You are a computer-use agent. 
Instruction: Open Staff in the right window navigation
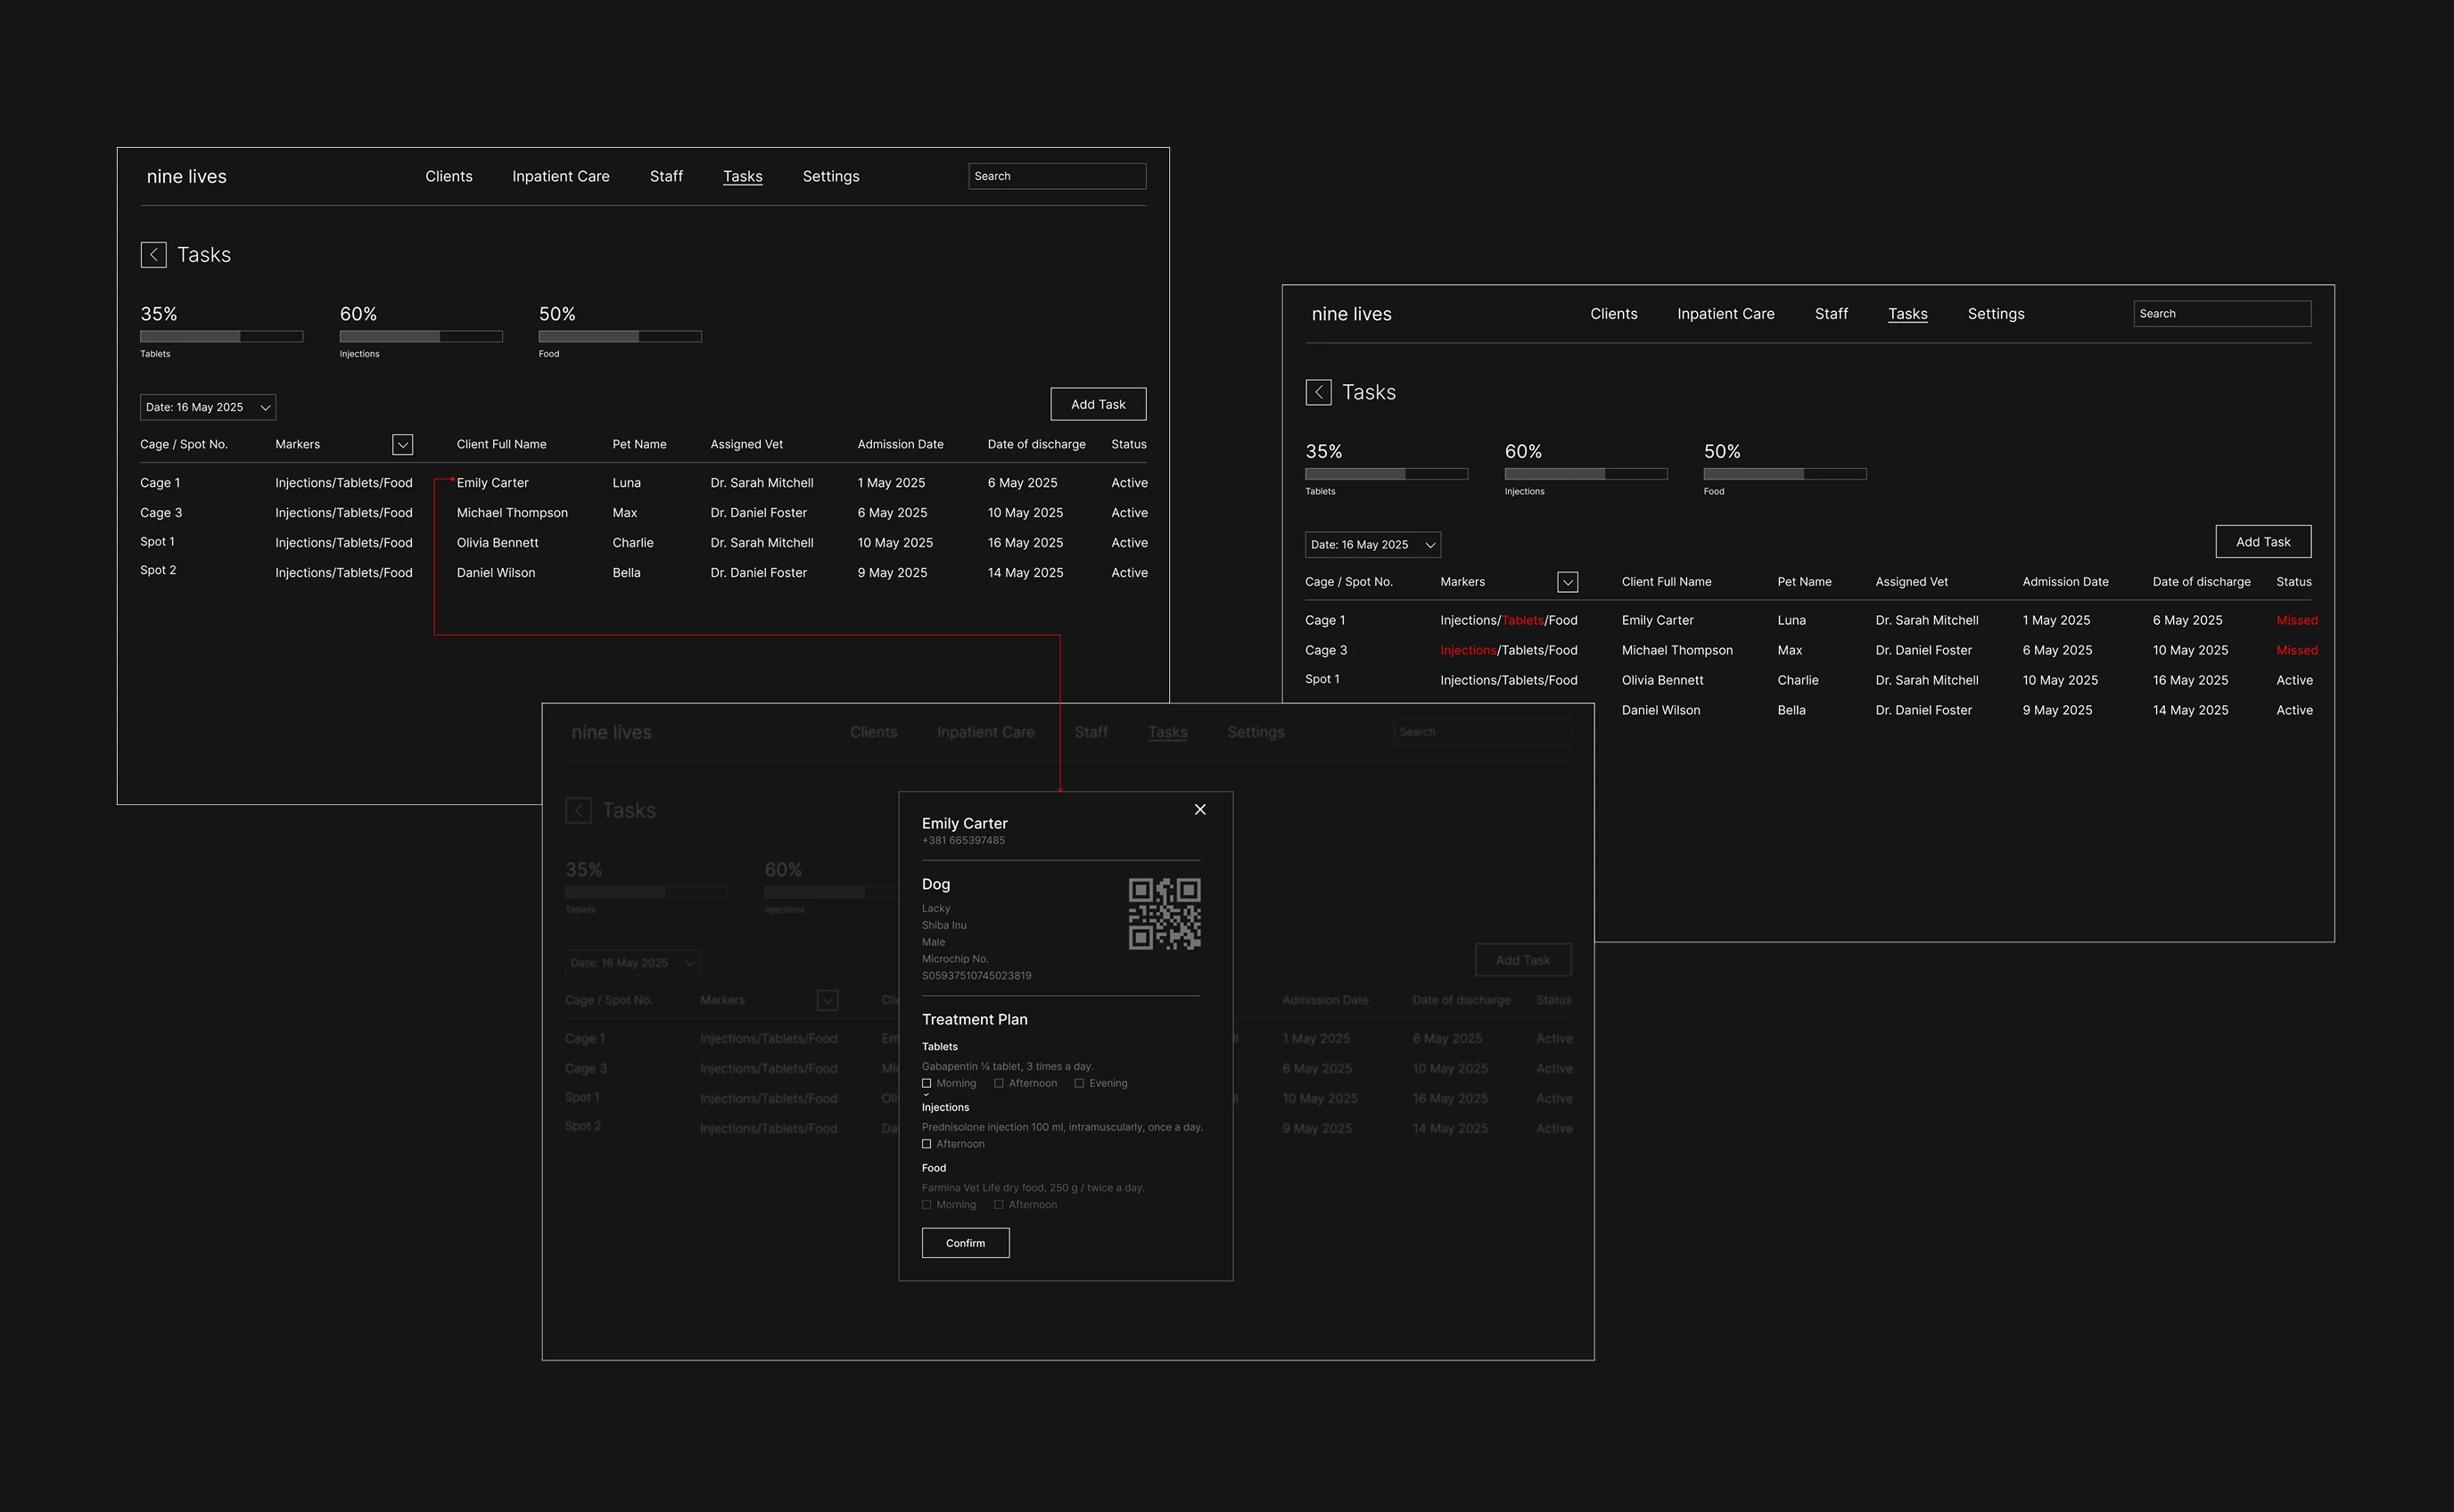coord(1831,314)
